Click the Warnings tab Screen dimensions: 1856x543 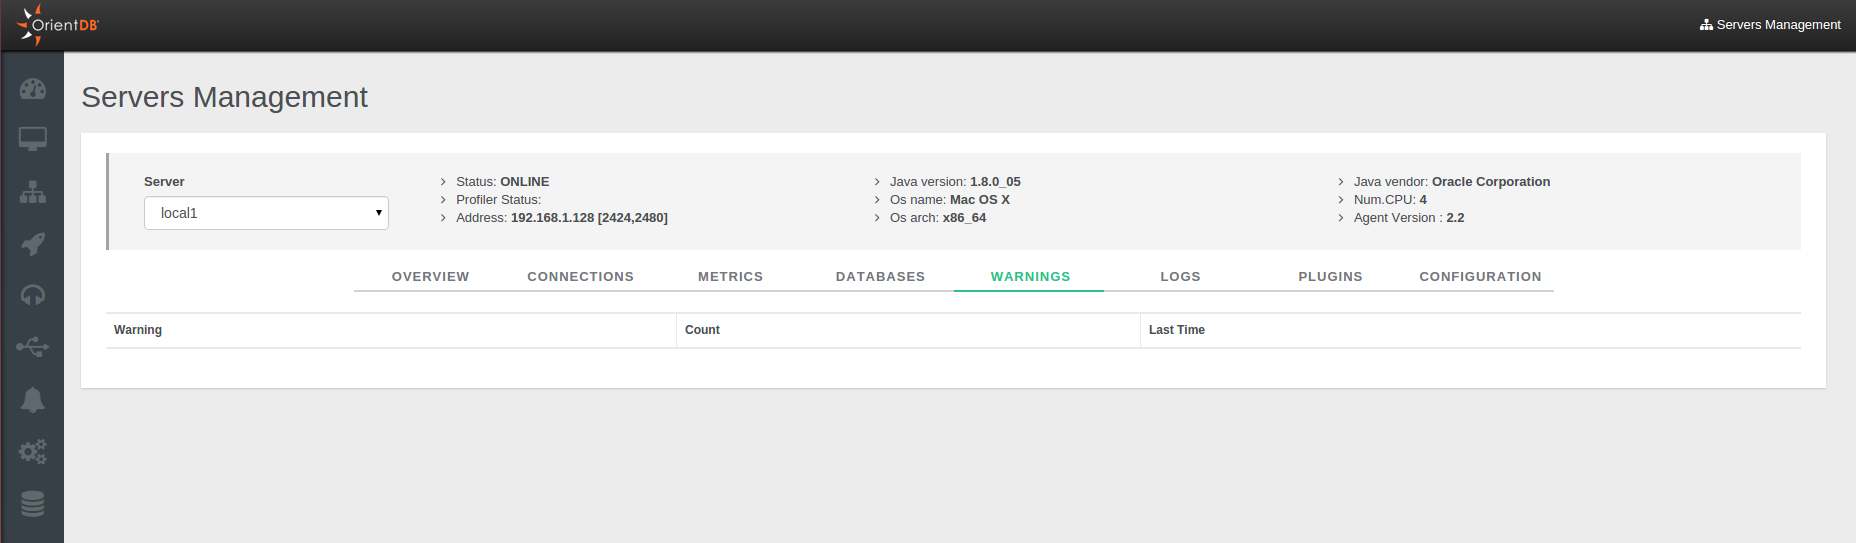(1030, 277)
